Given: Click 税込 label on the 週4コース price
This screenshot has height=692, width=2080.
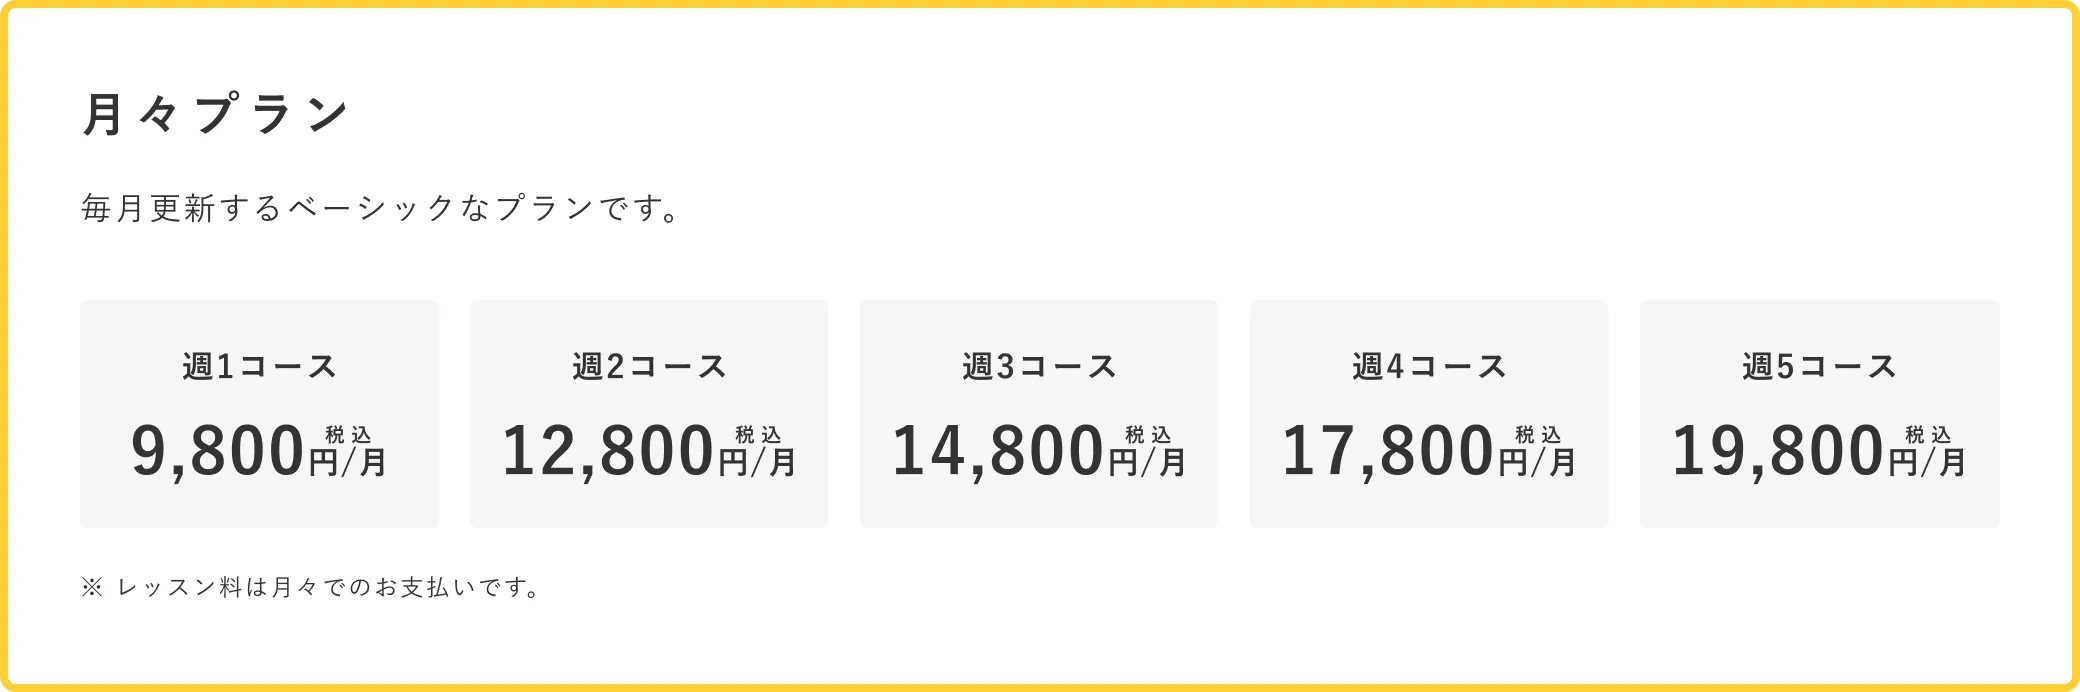Looking at the screenshot, I should (1538, 435).
